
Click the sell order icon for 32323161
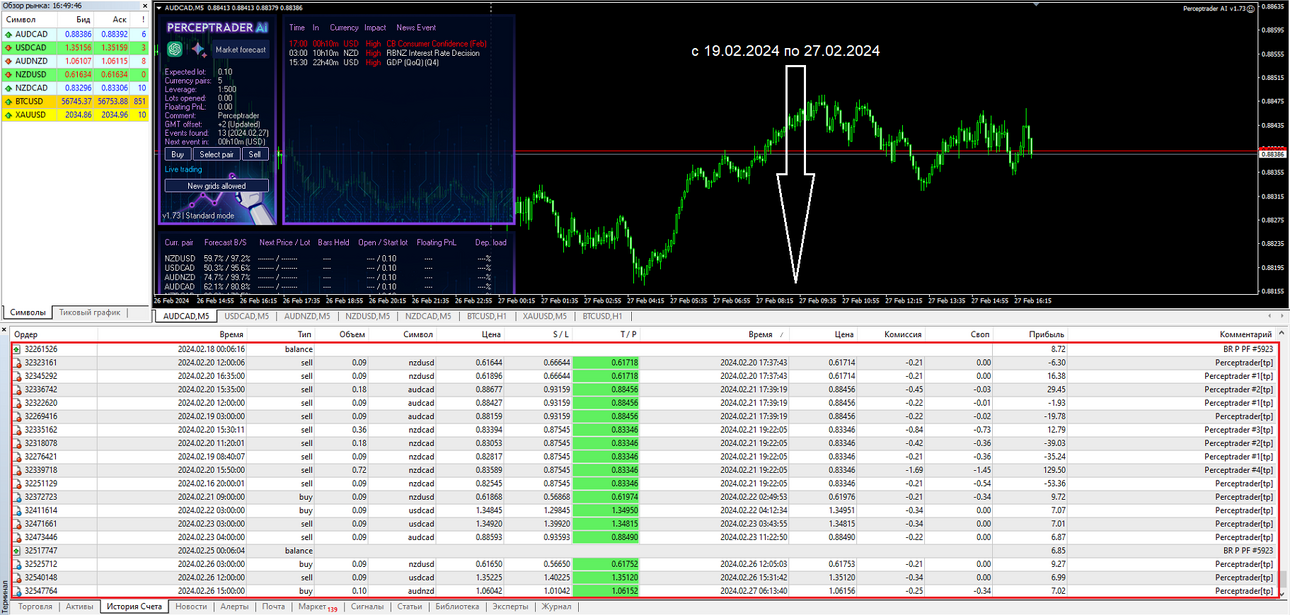(x=17, y=362)
